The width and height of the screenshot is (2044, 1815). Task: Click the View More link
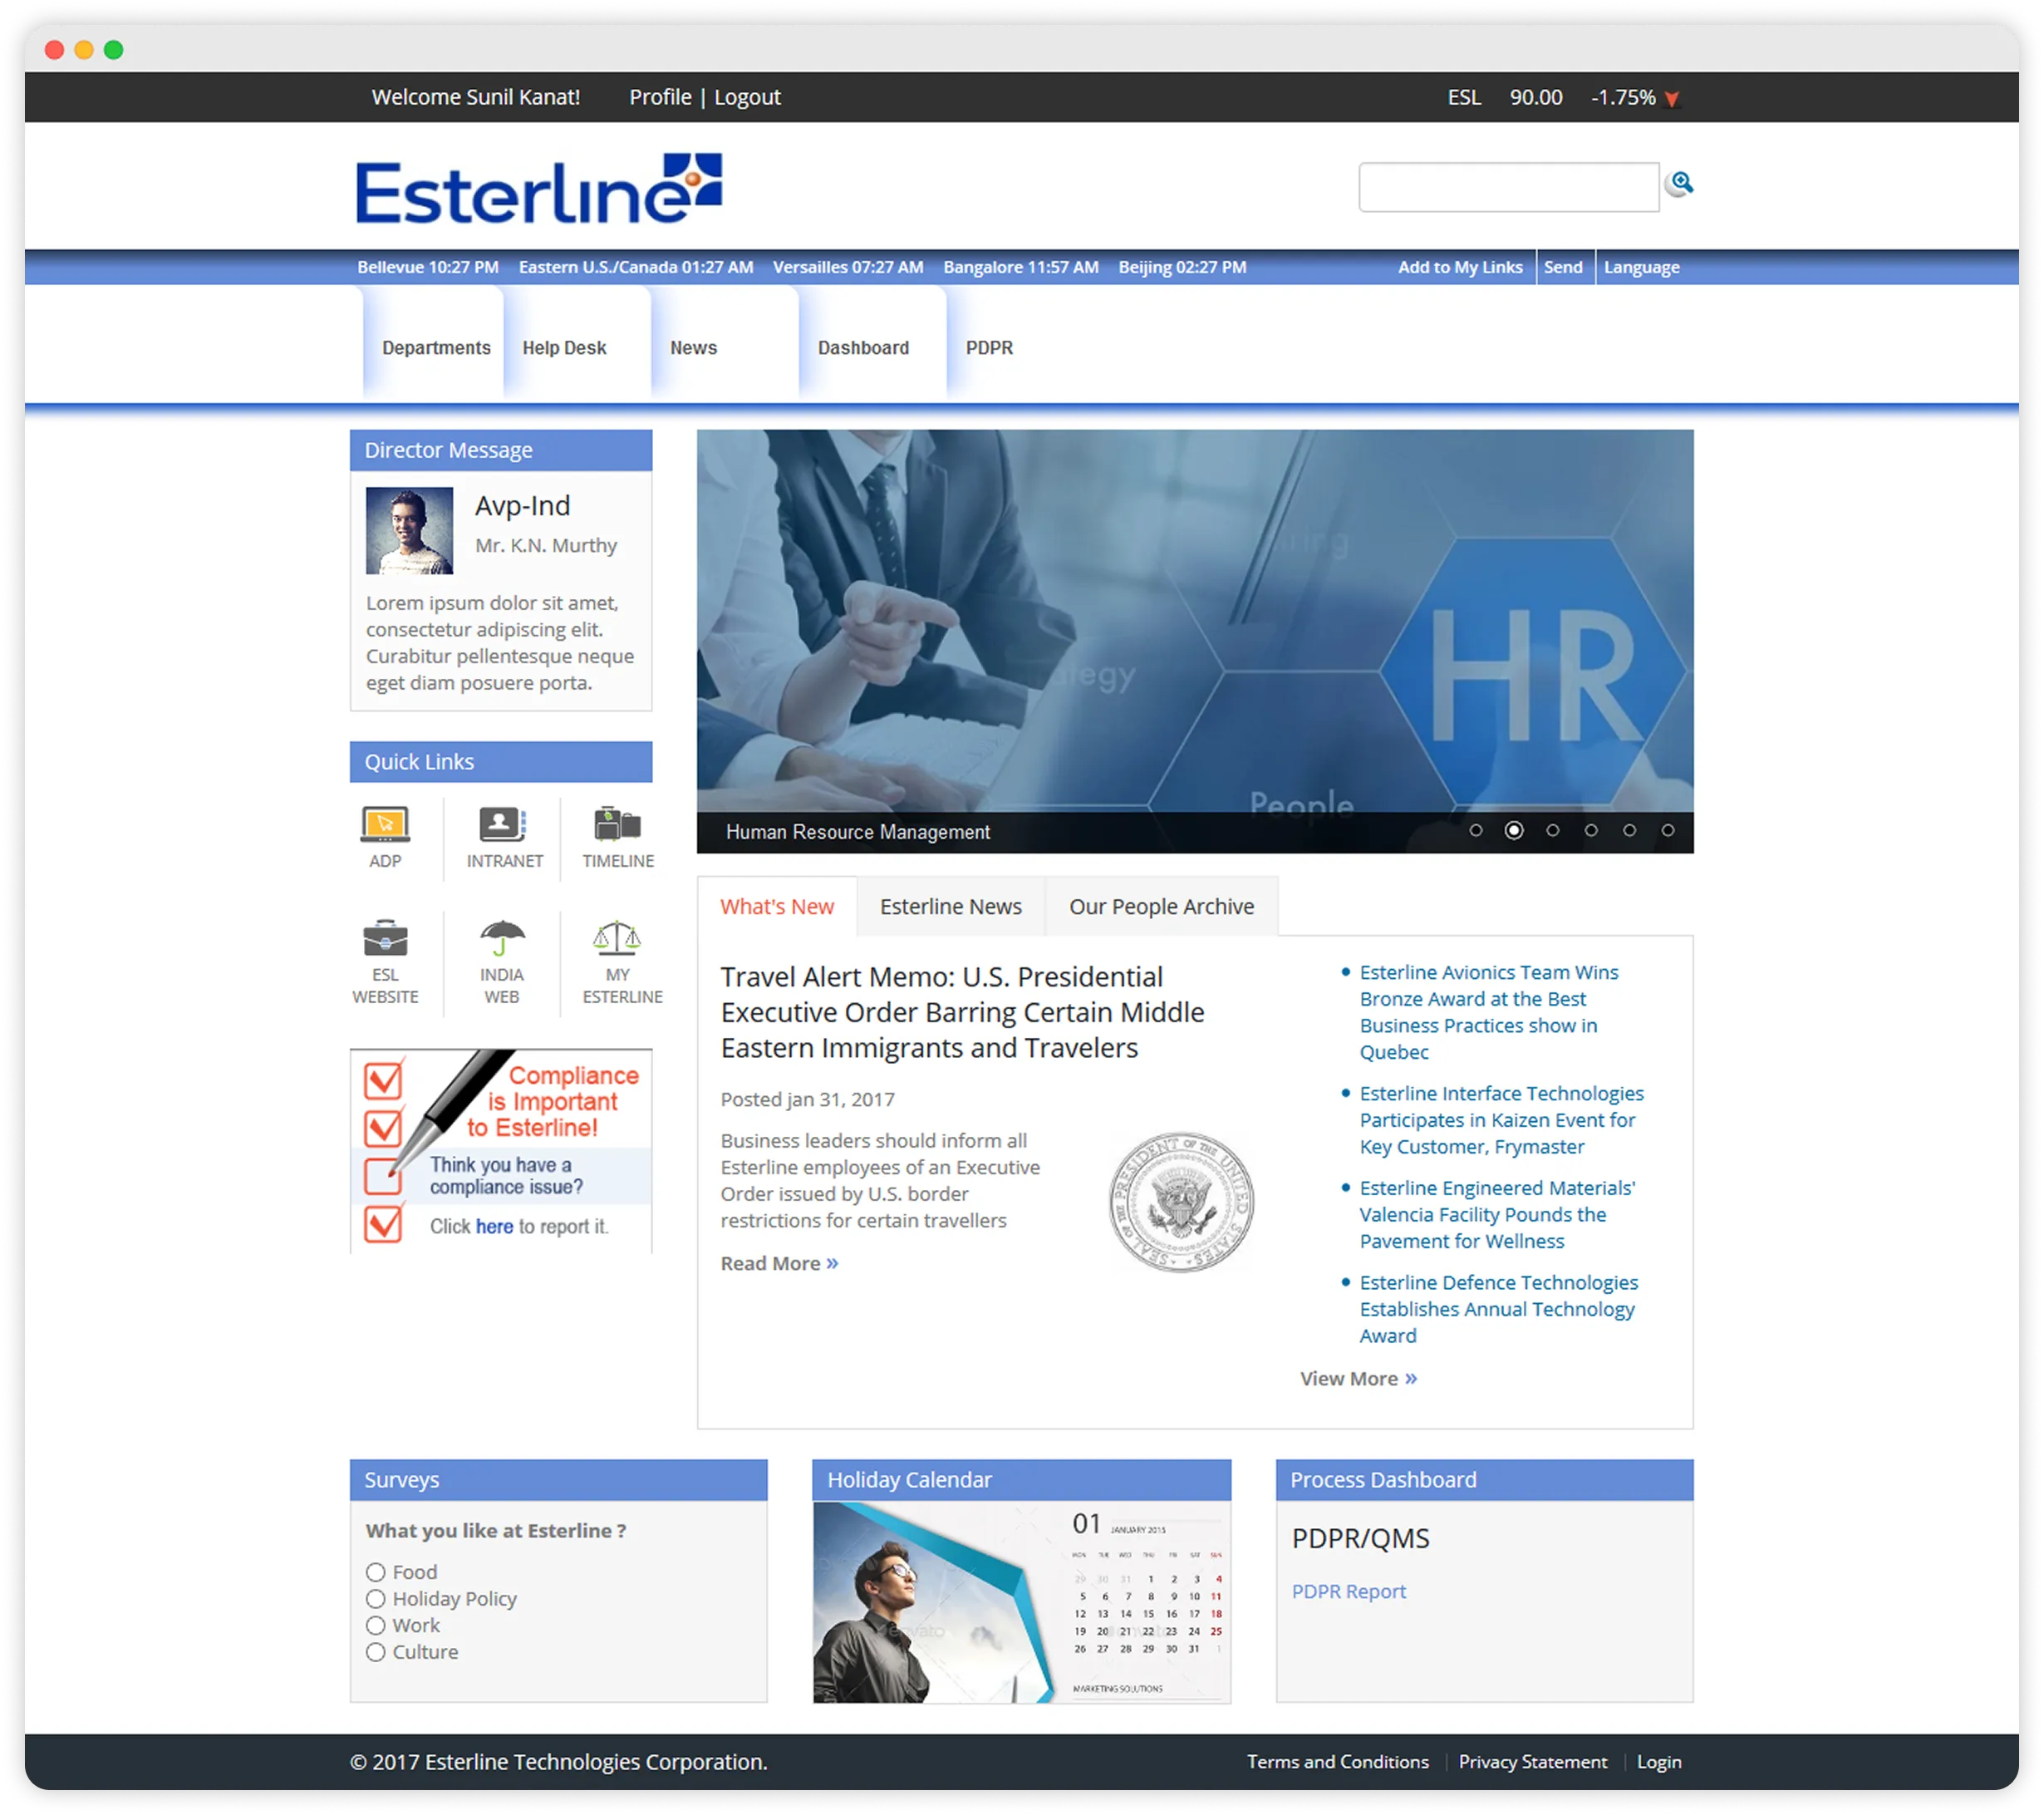click(1358, 1379)
